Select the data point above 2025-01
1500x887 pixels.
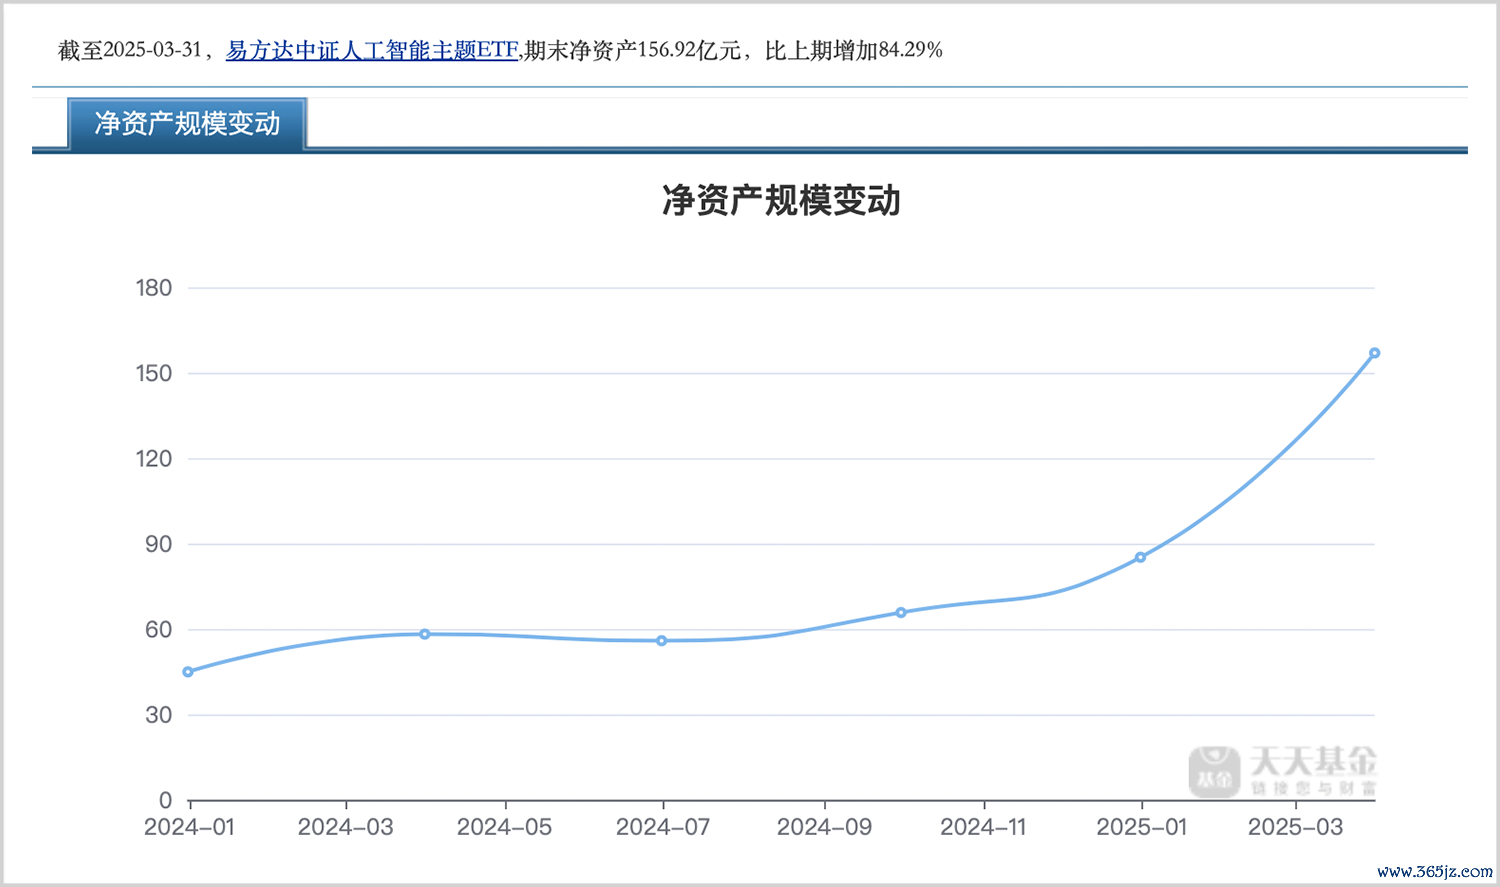click(1140, 557)
